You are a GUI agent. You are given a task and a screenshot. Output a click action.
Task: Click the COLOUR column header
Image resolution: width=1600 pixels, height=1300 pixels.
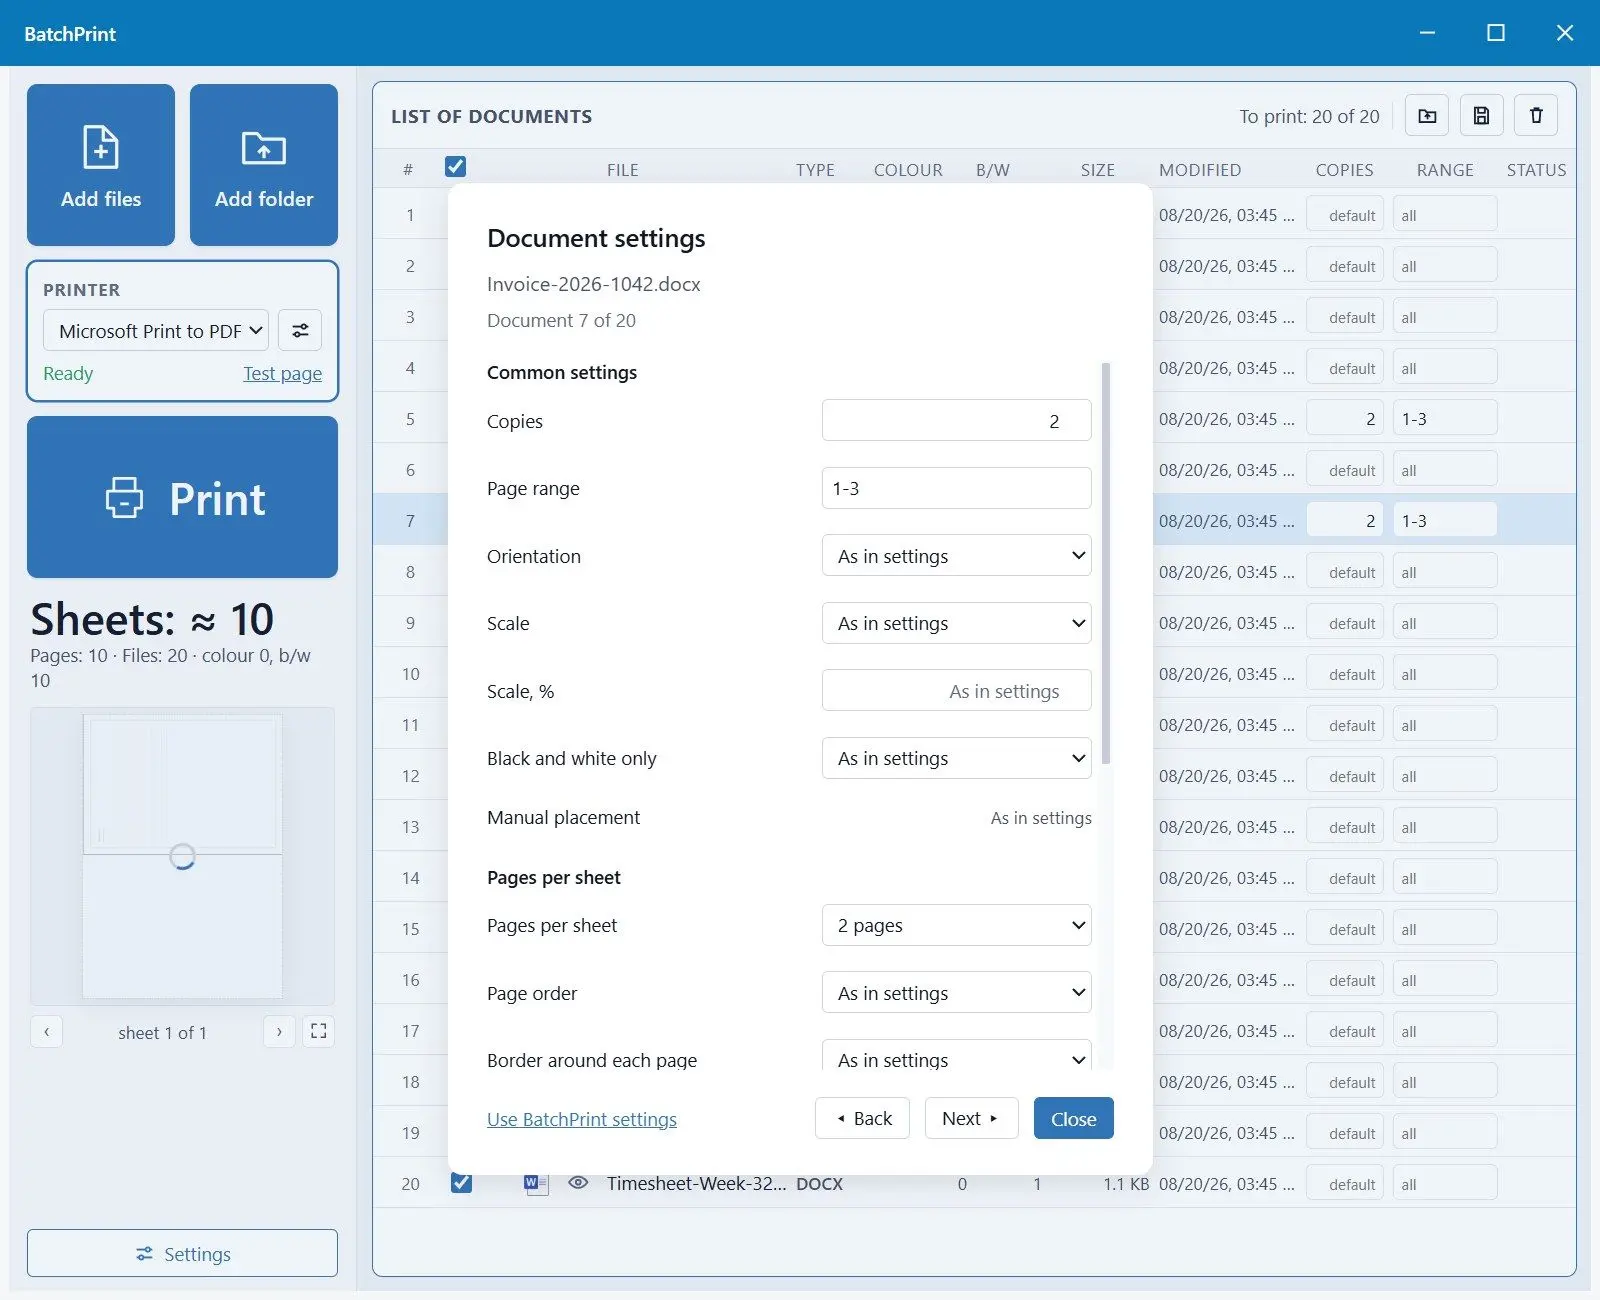[908, 169]
